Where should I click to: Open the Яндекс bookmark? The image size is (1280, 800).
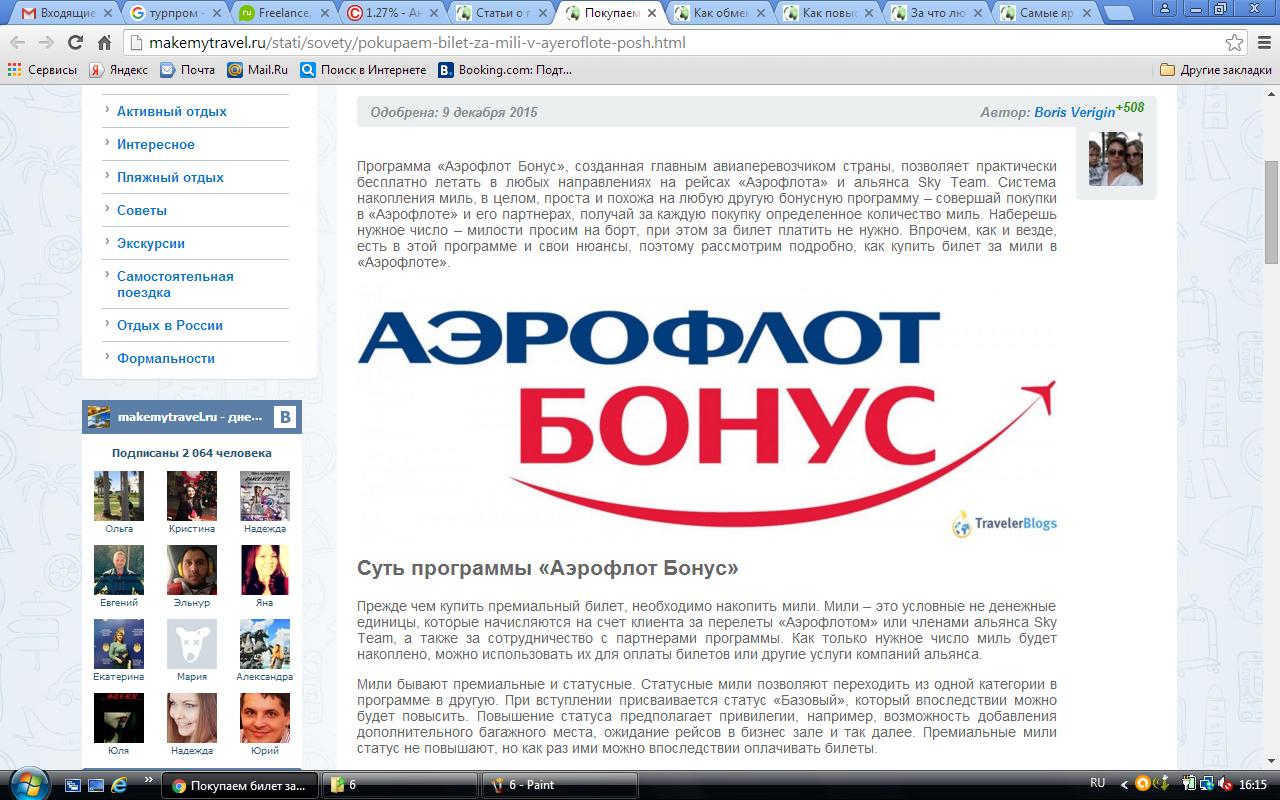(118, 70)
